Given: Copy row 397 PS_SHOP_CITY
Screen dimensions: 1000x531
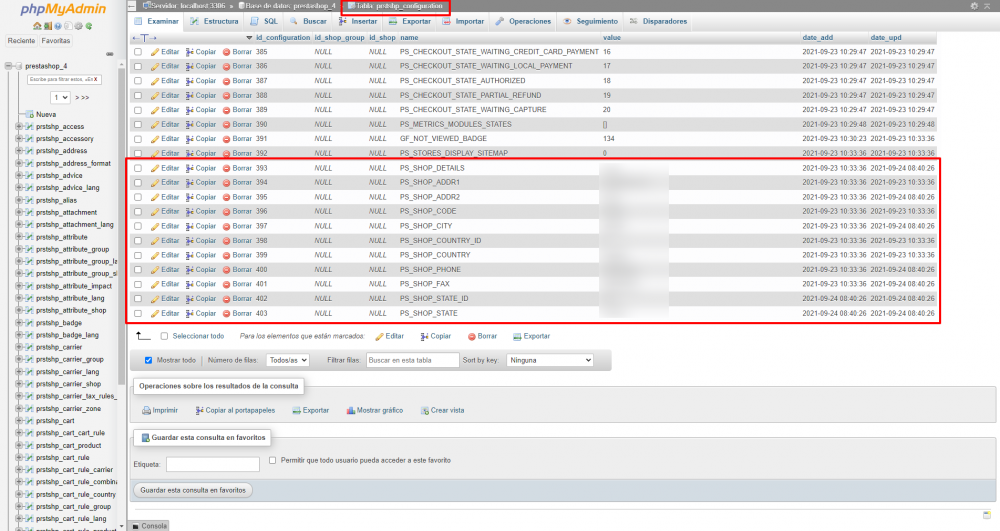Looking at the screenshot, I should pyautogui.click(x=201, y=226).
